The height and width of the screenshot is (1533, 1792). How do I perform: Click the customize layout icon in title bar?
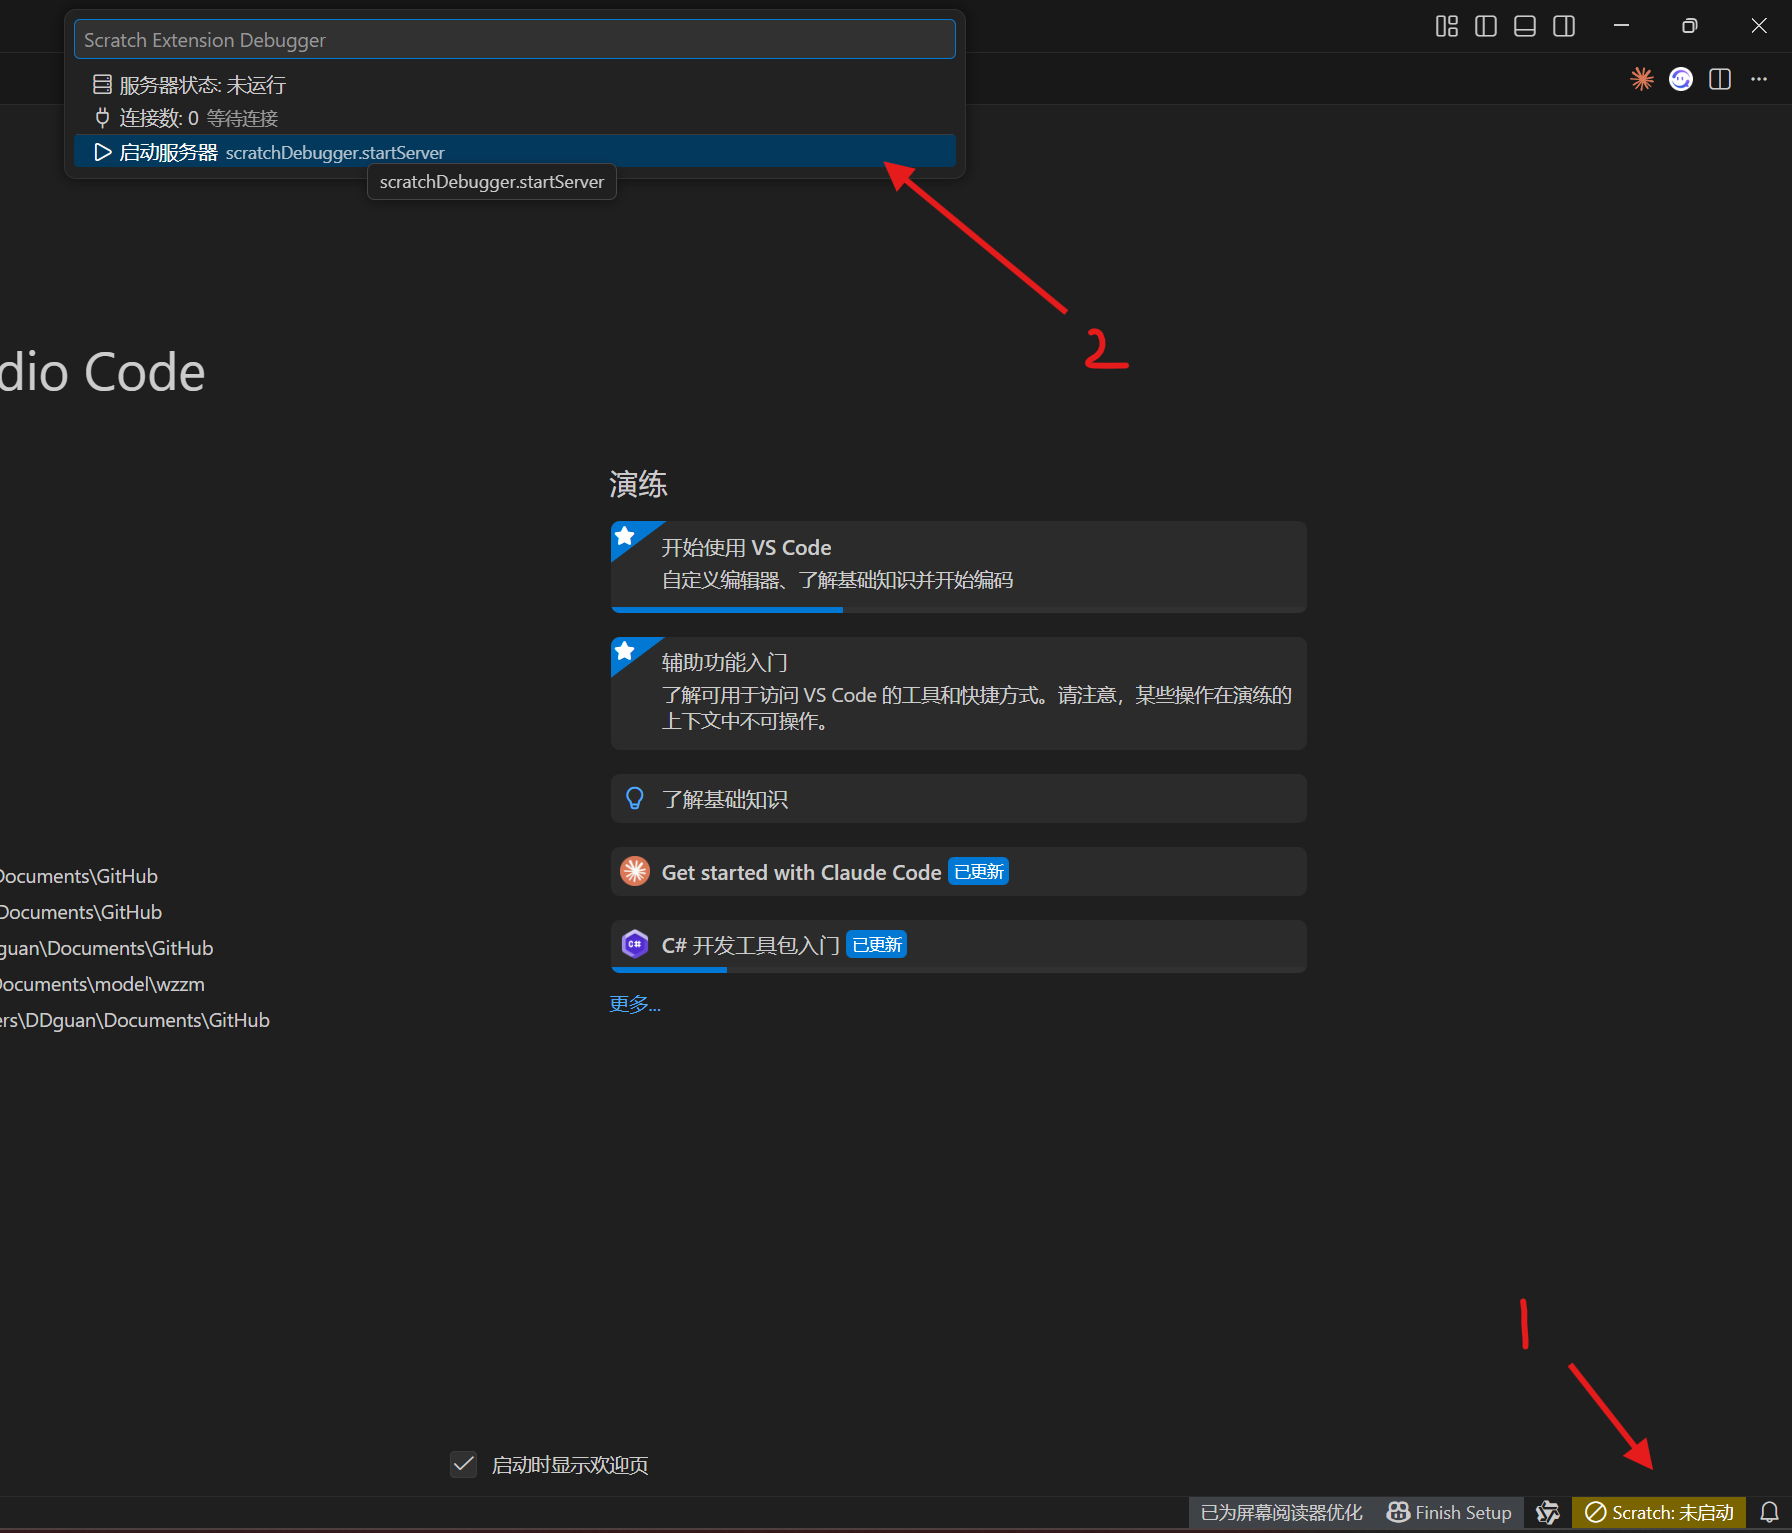coord(1446,26)
